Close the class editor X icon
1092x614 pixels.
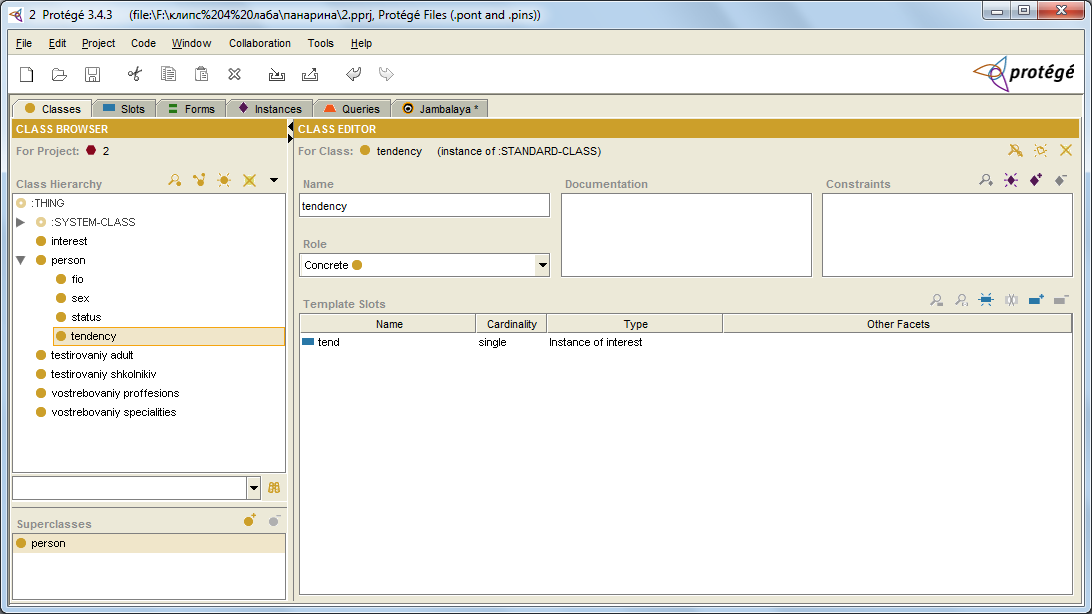(1066, 150)
